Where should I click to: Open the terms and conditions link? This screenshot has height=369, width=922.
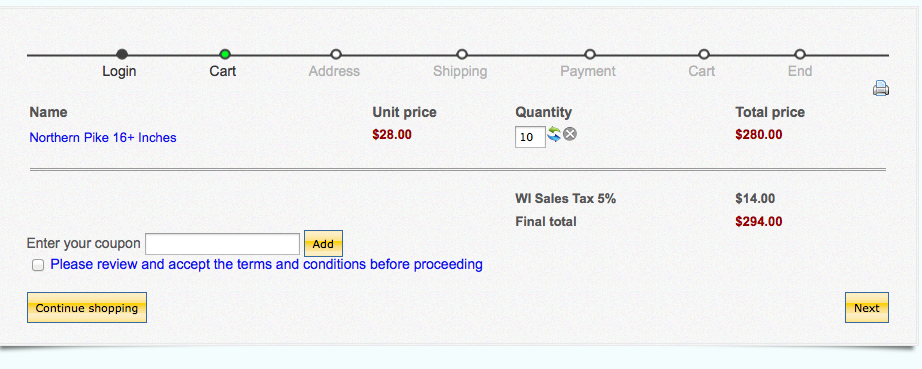click(266, 264)
